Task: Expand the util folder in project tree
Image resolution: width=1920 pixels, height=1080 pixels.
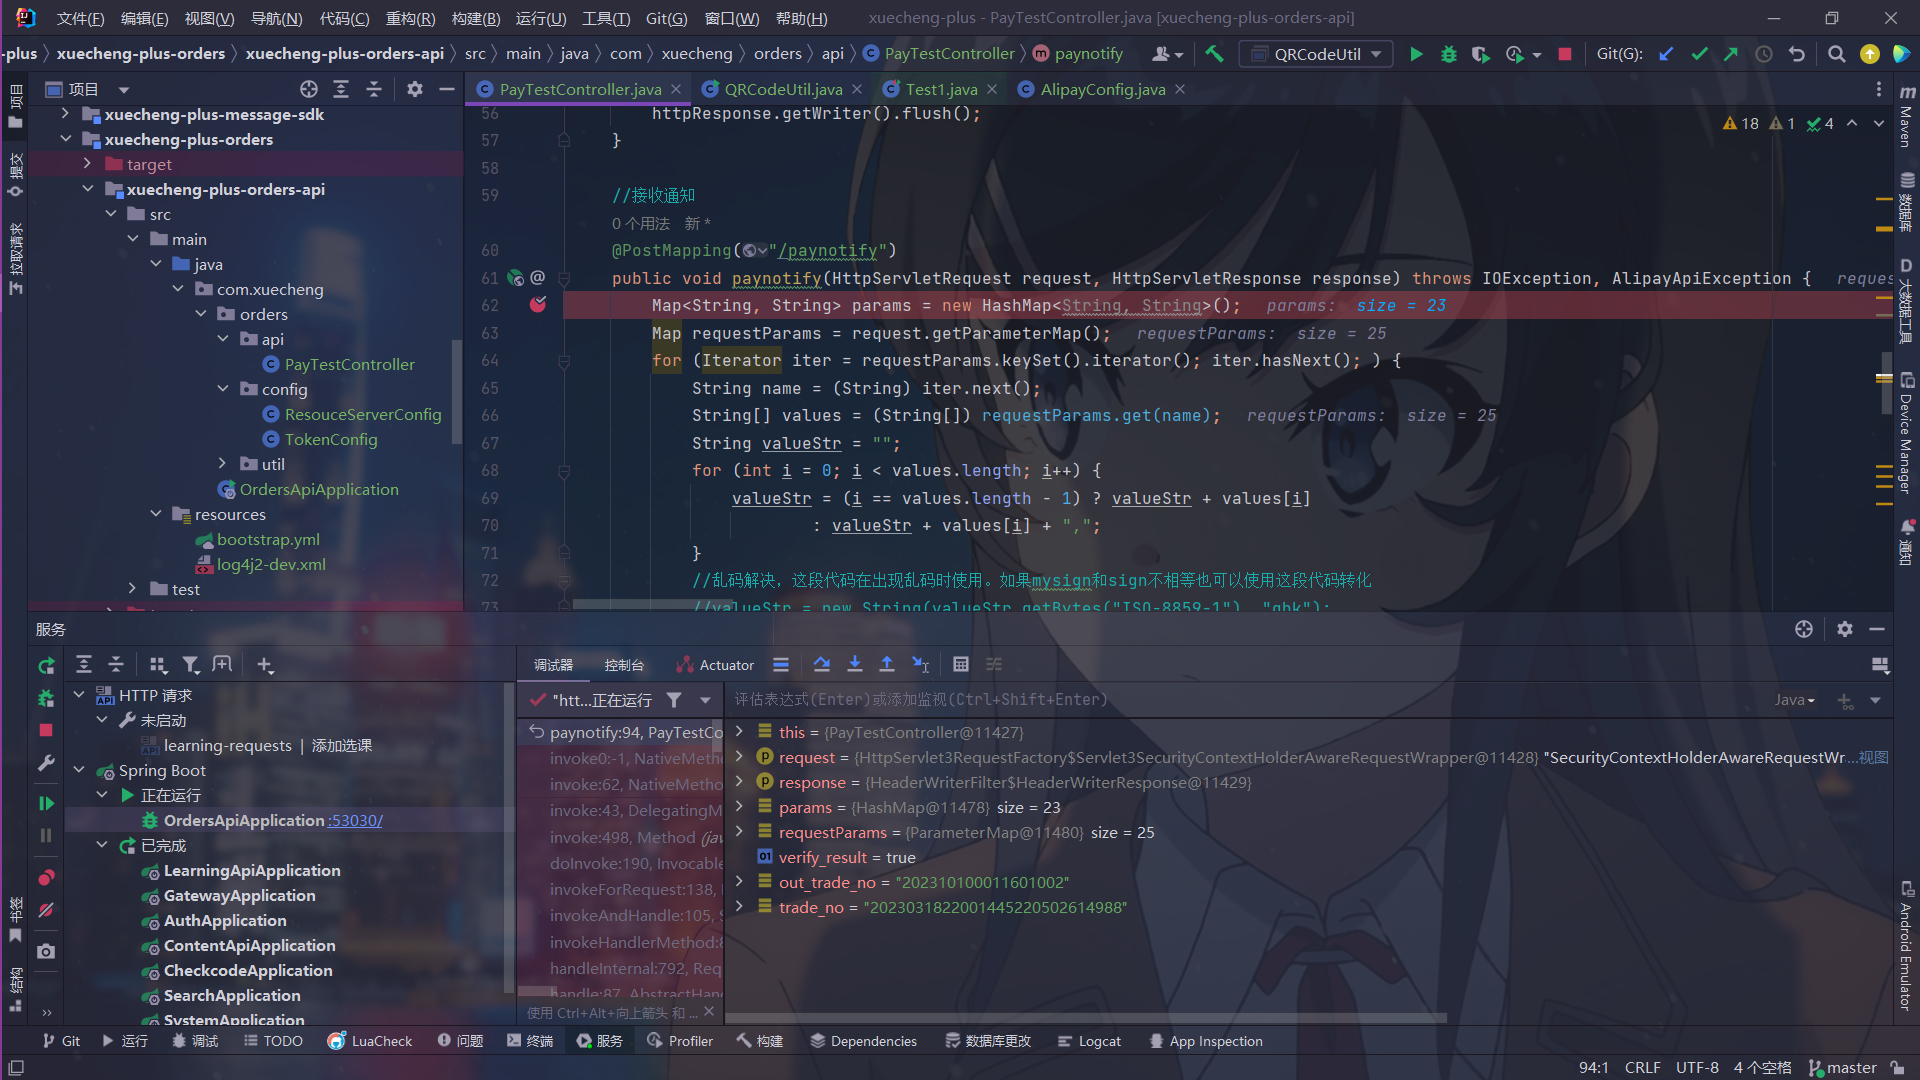Action: point(222,464)
